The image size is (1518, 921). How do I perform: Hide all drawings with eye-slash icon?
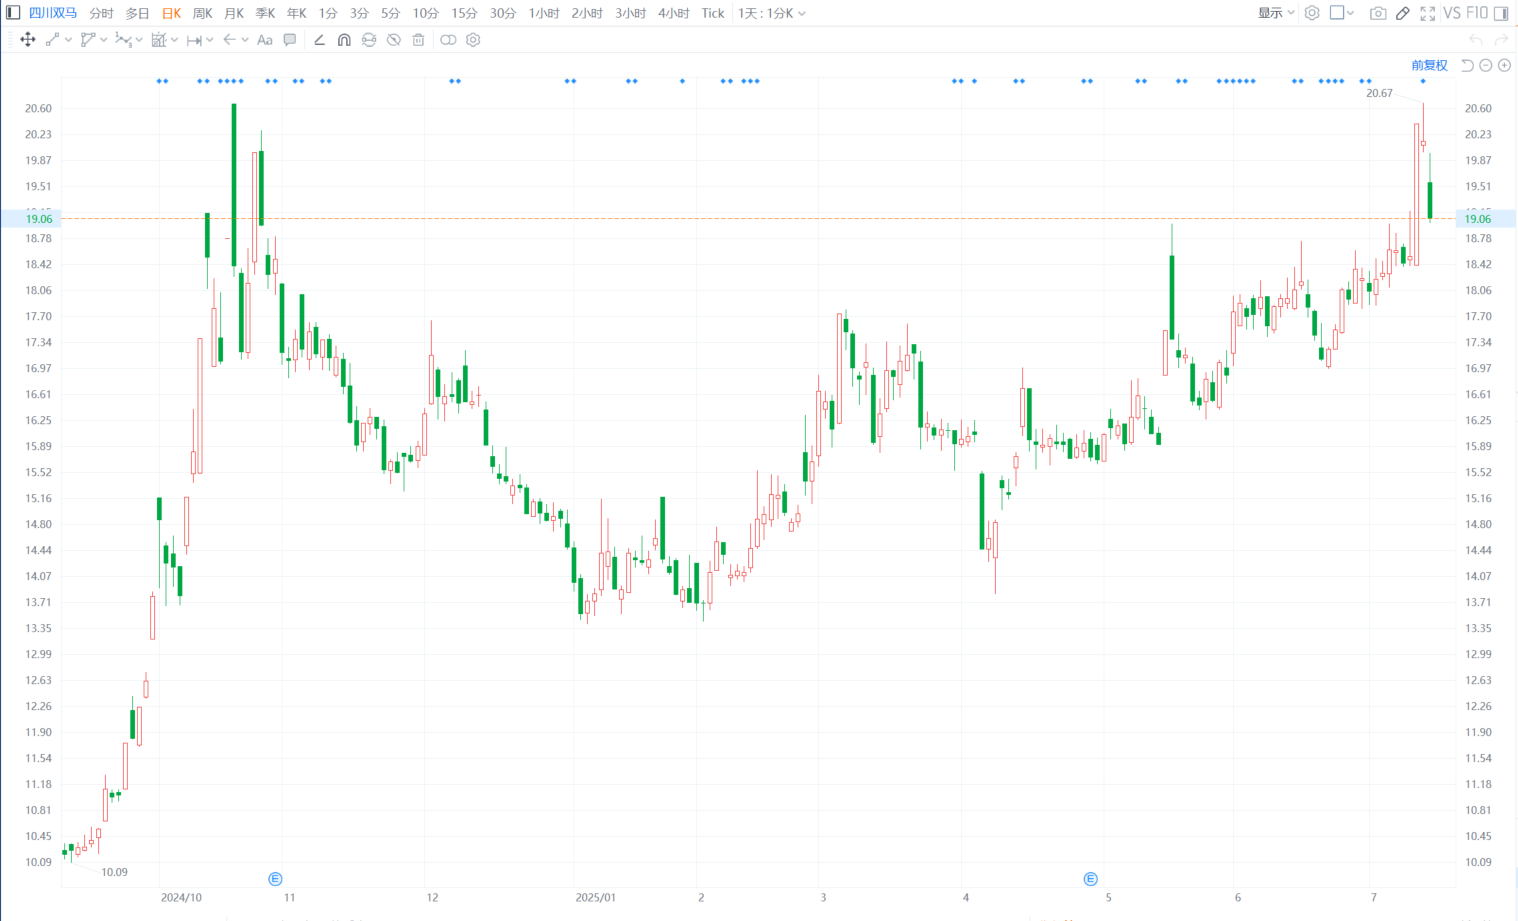click(394, 40)
